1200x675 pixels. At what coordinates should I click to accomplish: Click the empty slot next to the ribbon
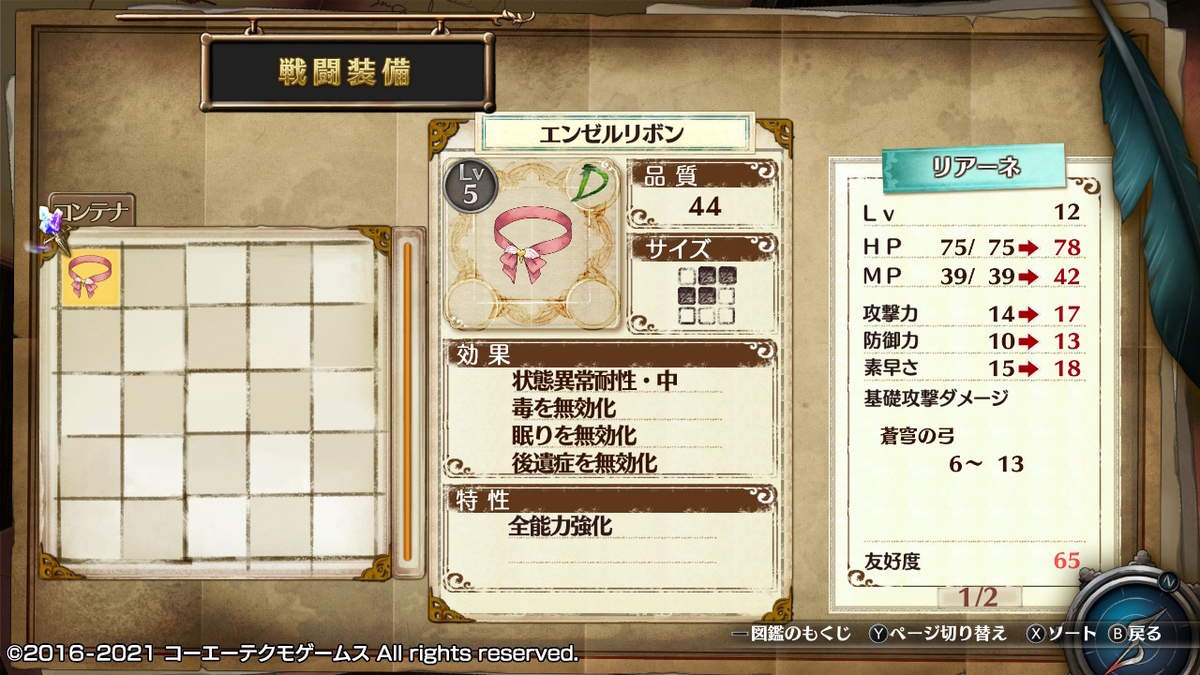[153, 276]
